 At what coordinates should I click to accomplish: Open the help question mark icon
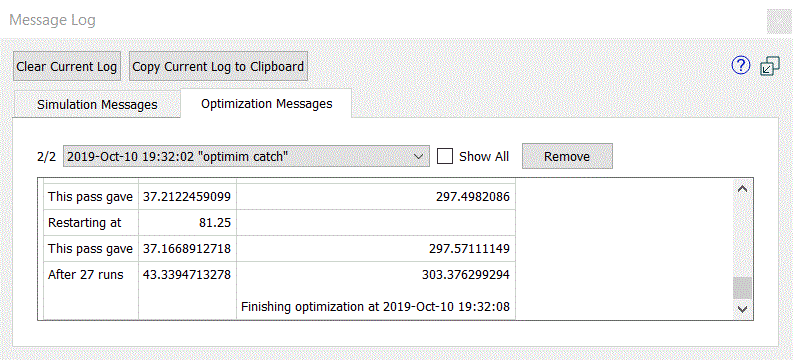741,66
